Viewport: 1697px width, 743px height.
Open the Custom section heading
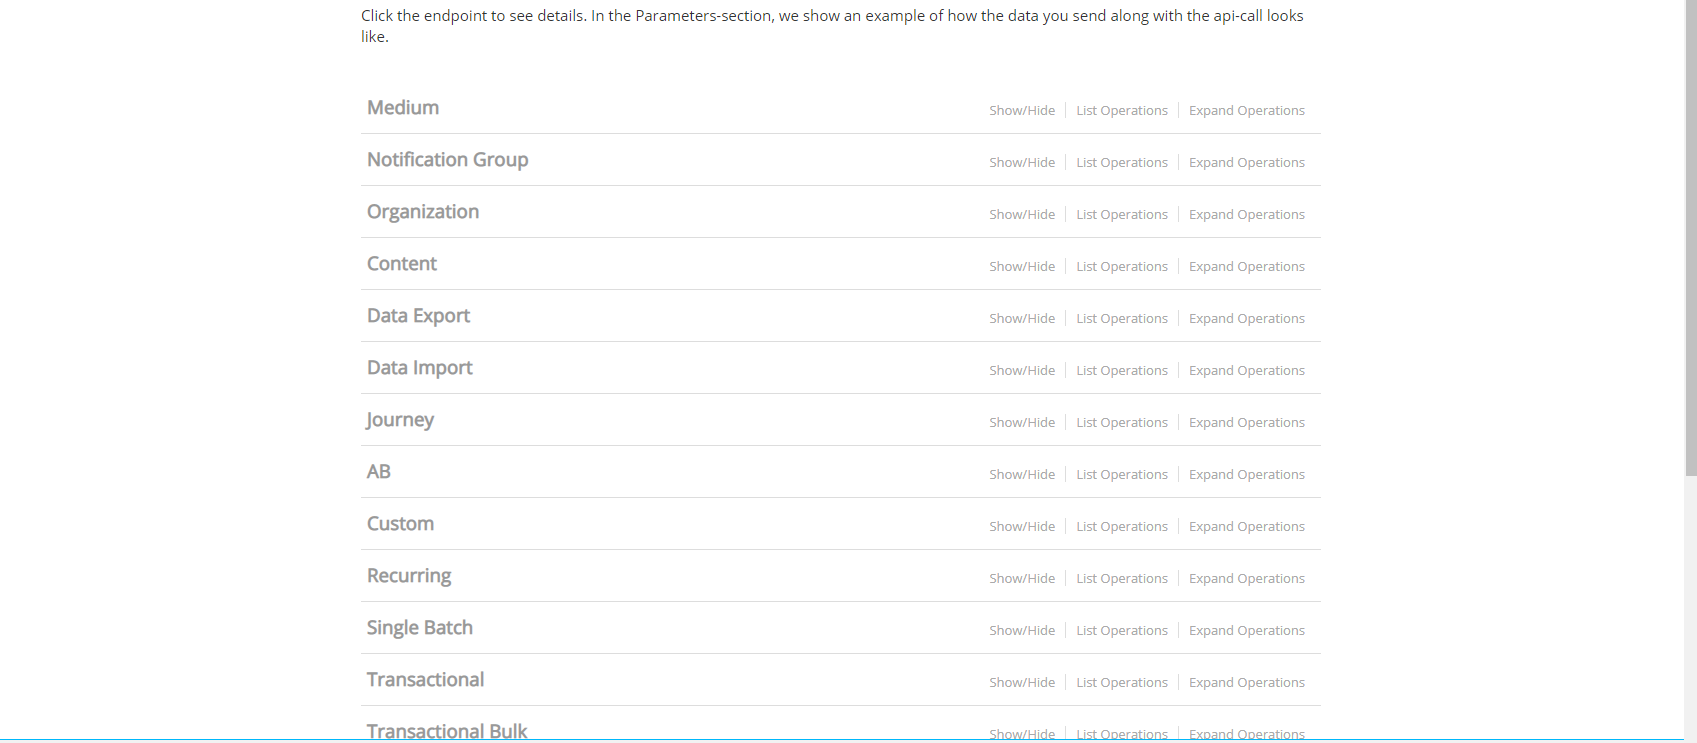click(x=400, y=524)
